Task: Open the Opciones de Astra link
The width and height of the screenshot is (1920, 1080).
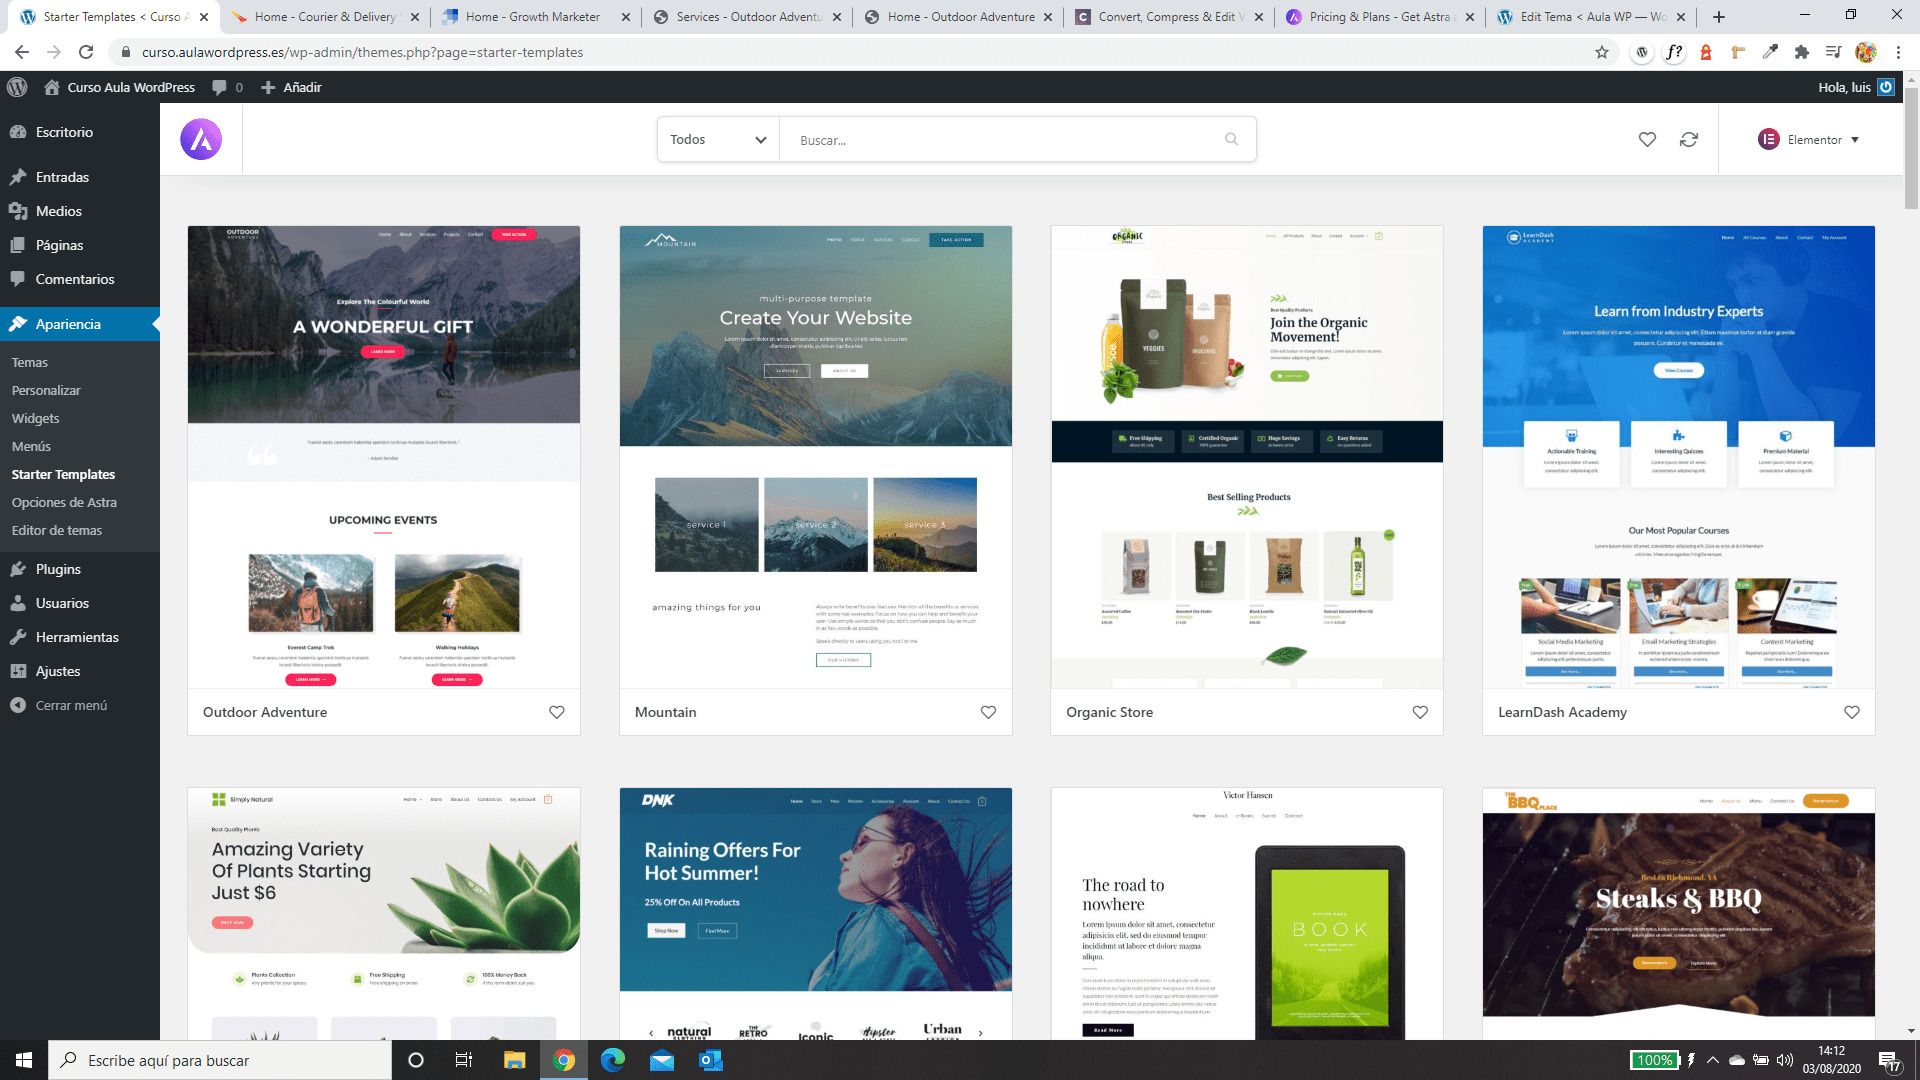Action: pos(64,502)
